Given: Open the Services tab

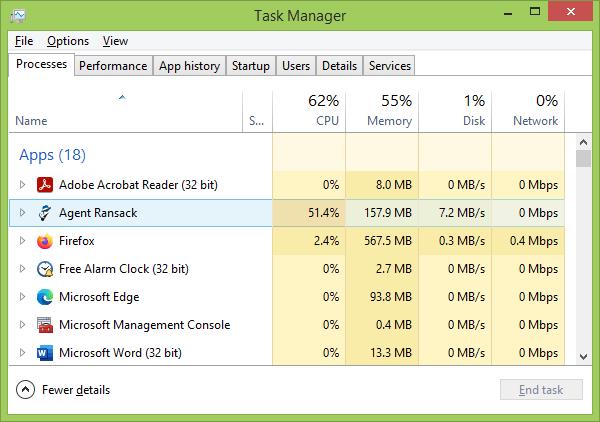Looking at the screenshot, I should [x=390, y=66].
